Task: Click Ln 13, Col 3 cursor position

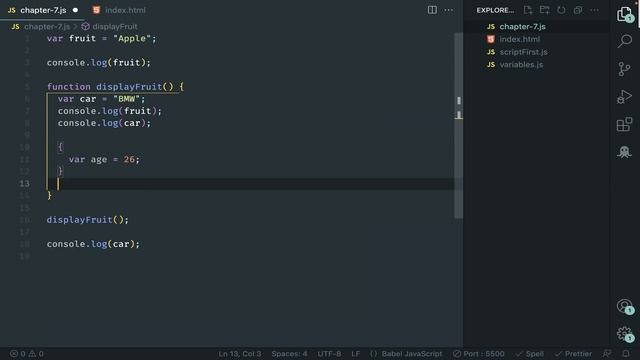Action: point(240,353)
